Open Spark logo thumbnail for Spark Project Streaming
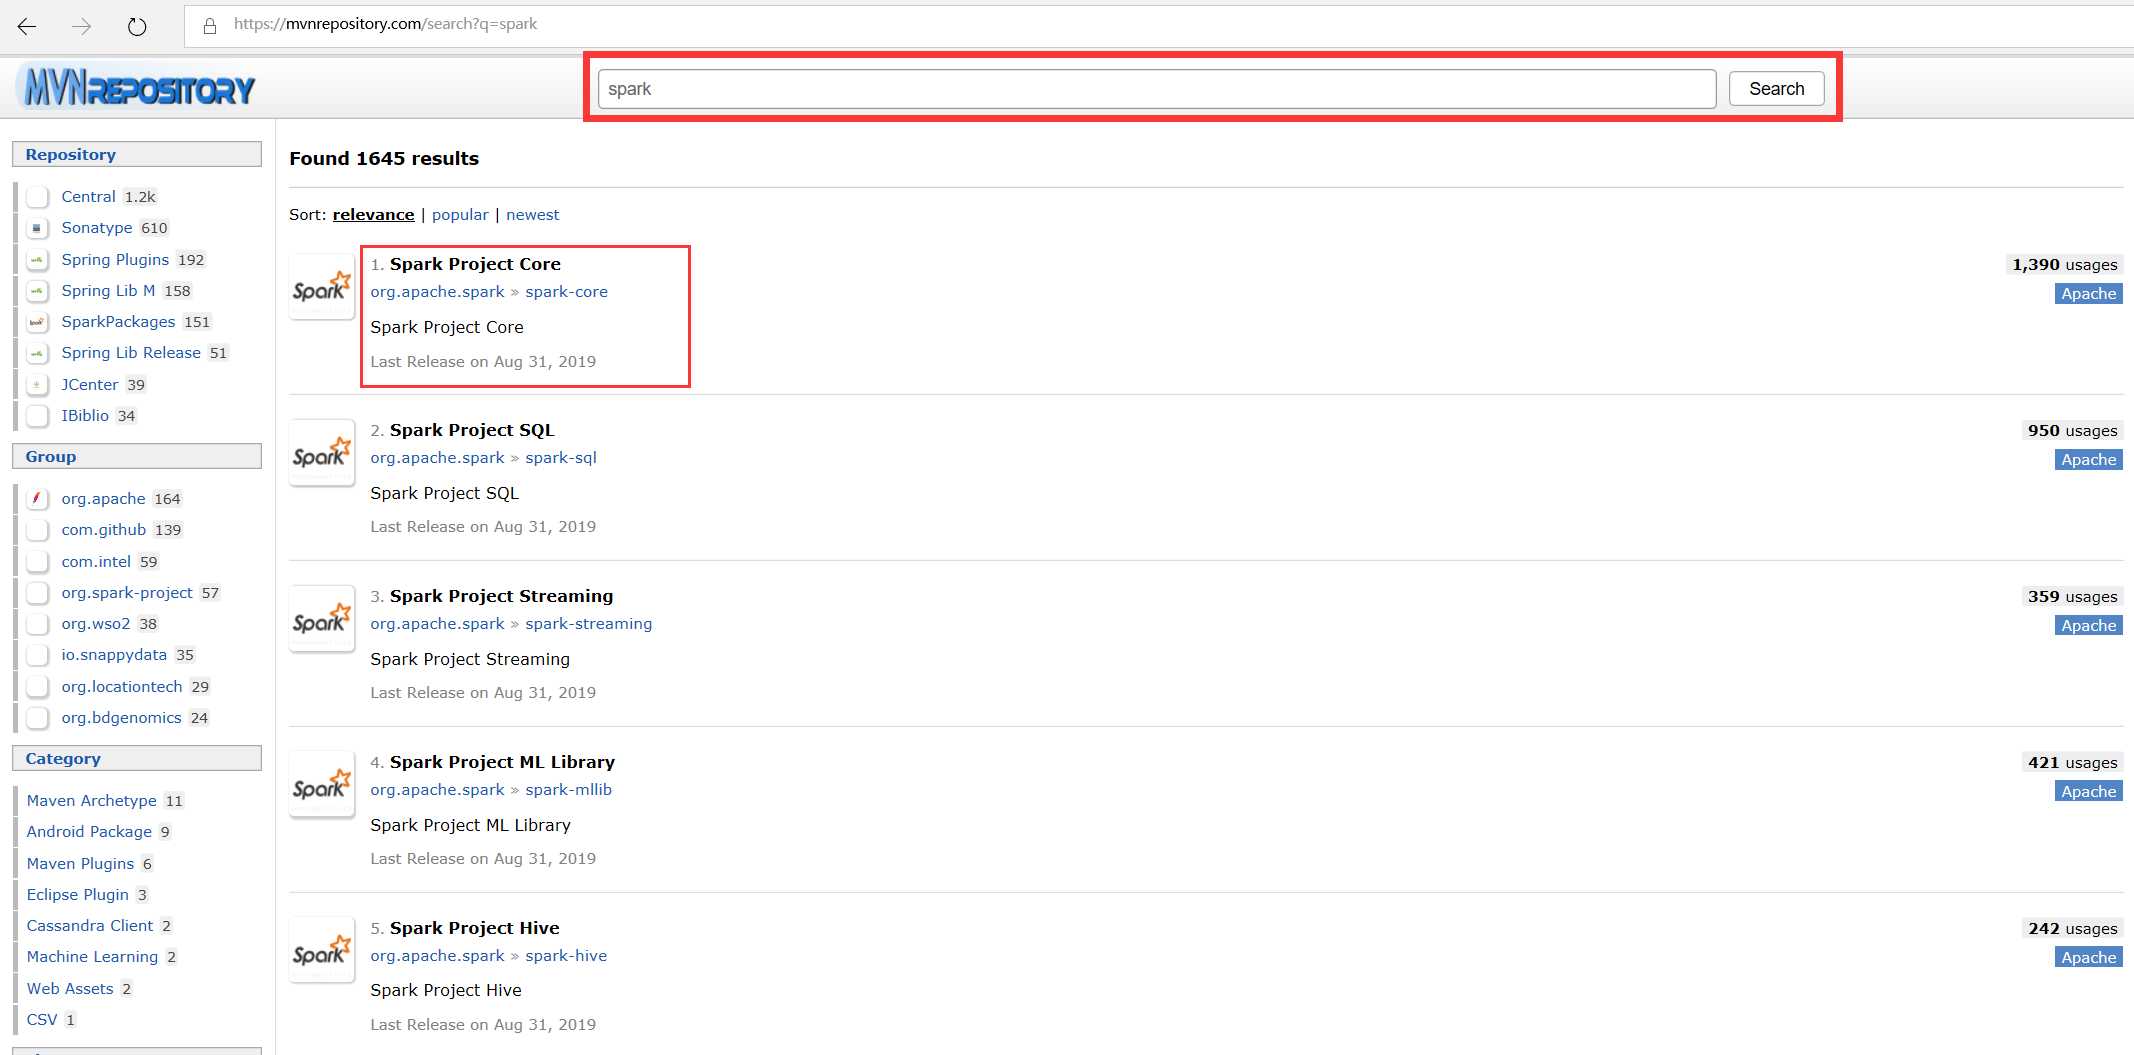Screen dimensions: 2134x1055 click(321, 619)
